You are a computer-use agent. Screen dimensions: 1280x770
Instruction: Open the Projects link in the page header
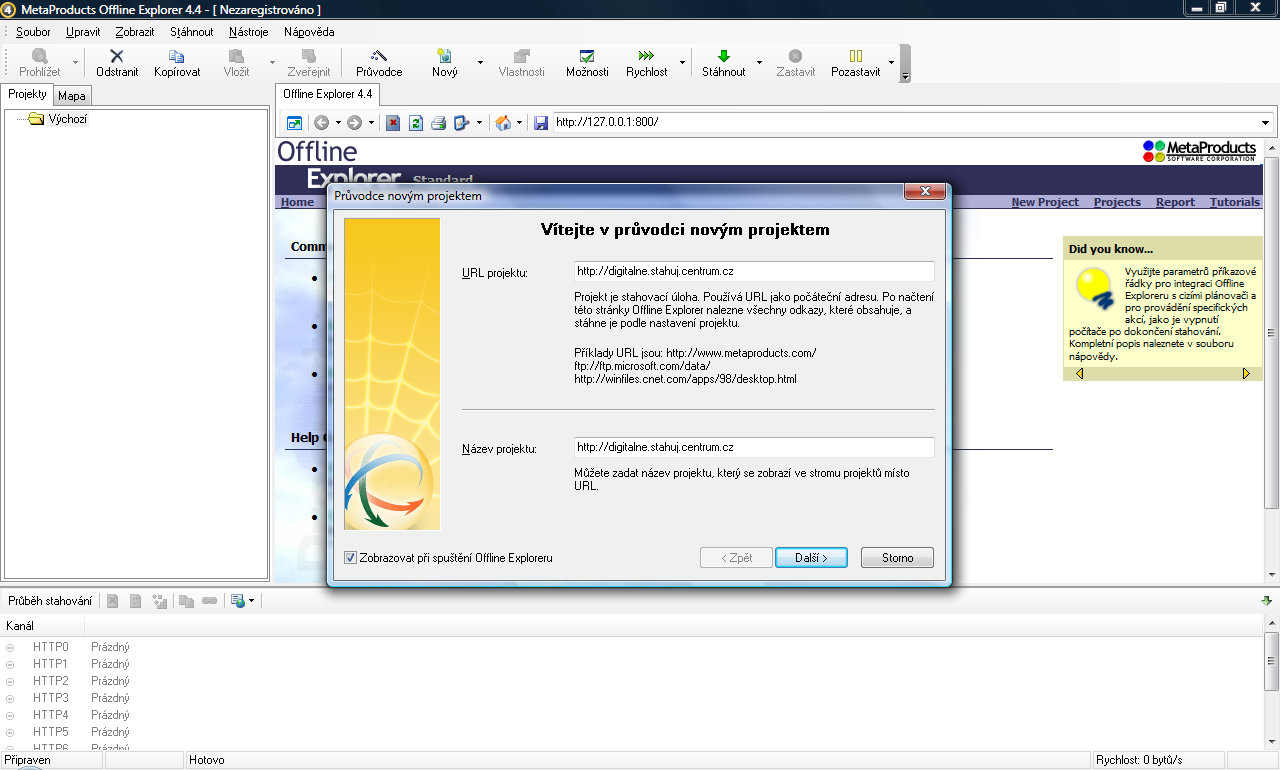pyautogui.click(x=1117, y=202)
